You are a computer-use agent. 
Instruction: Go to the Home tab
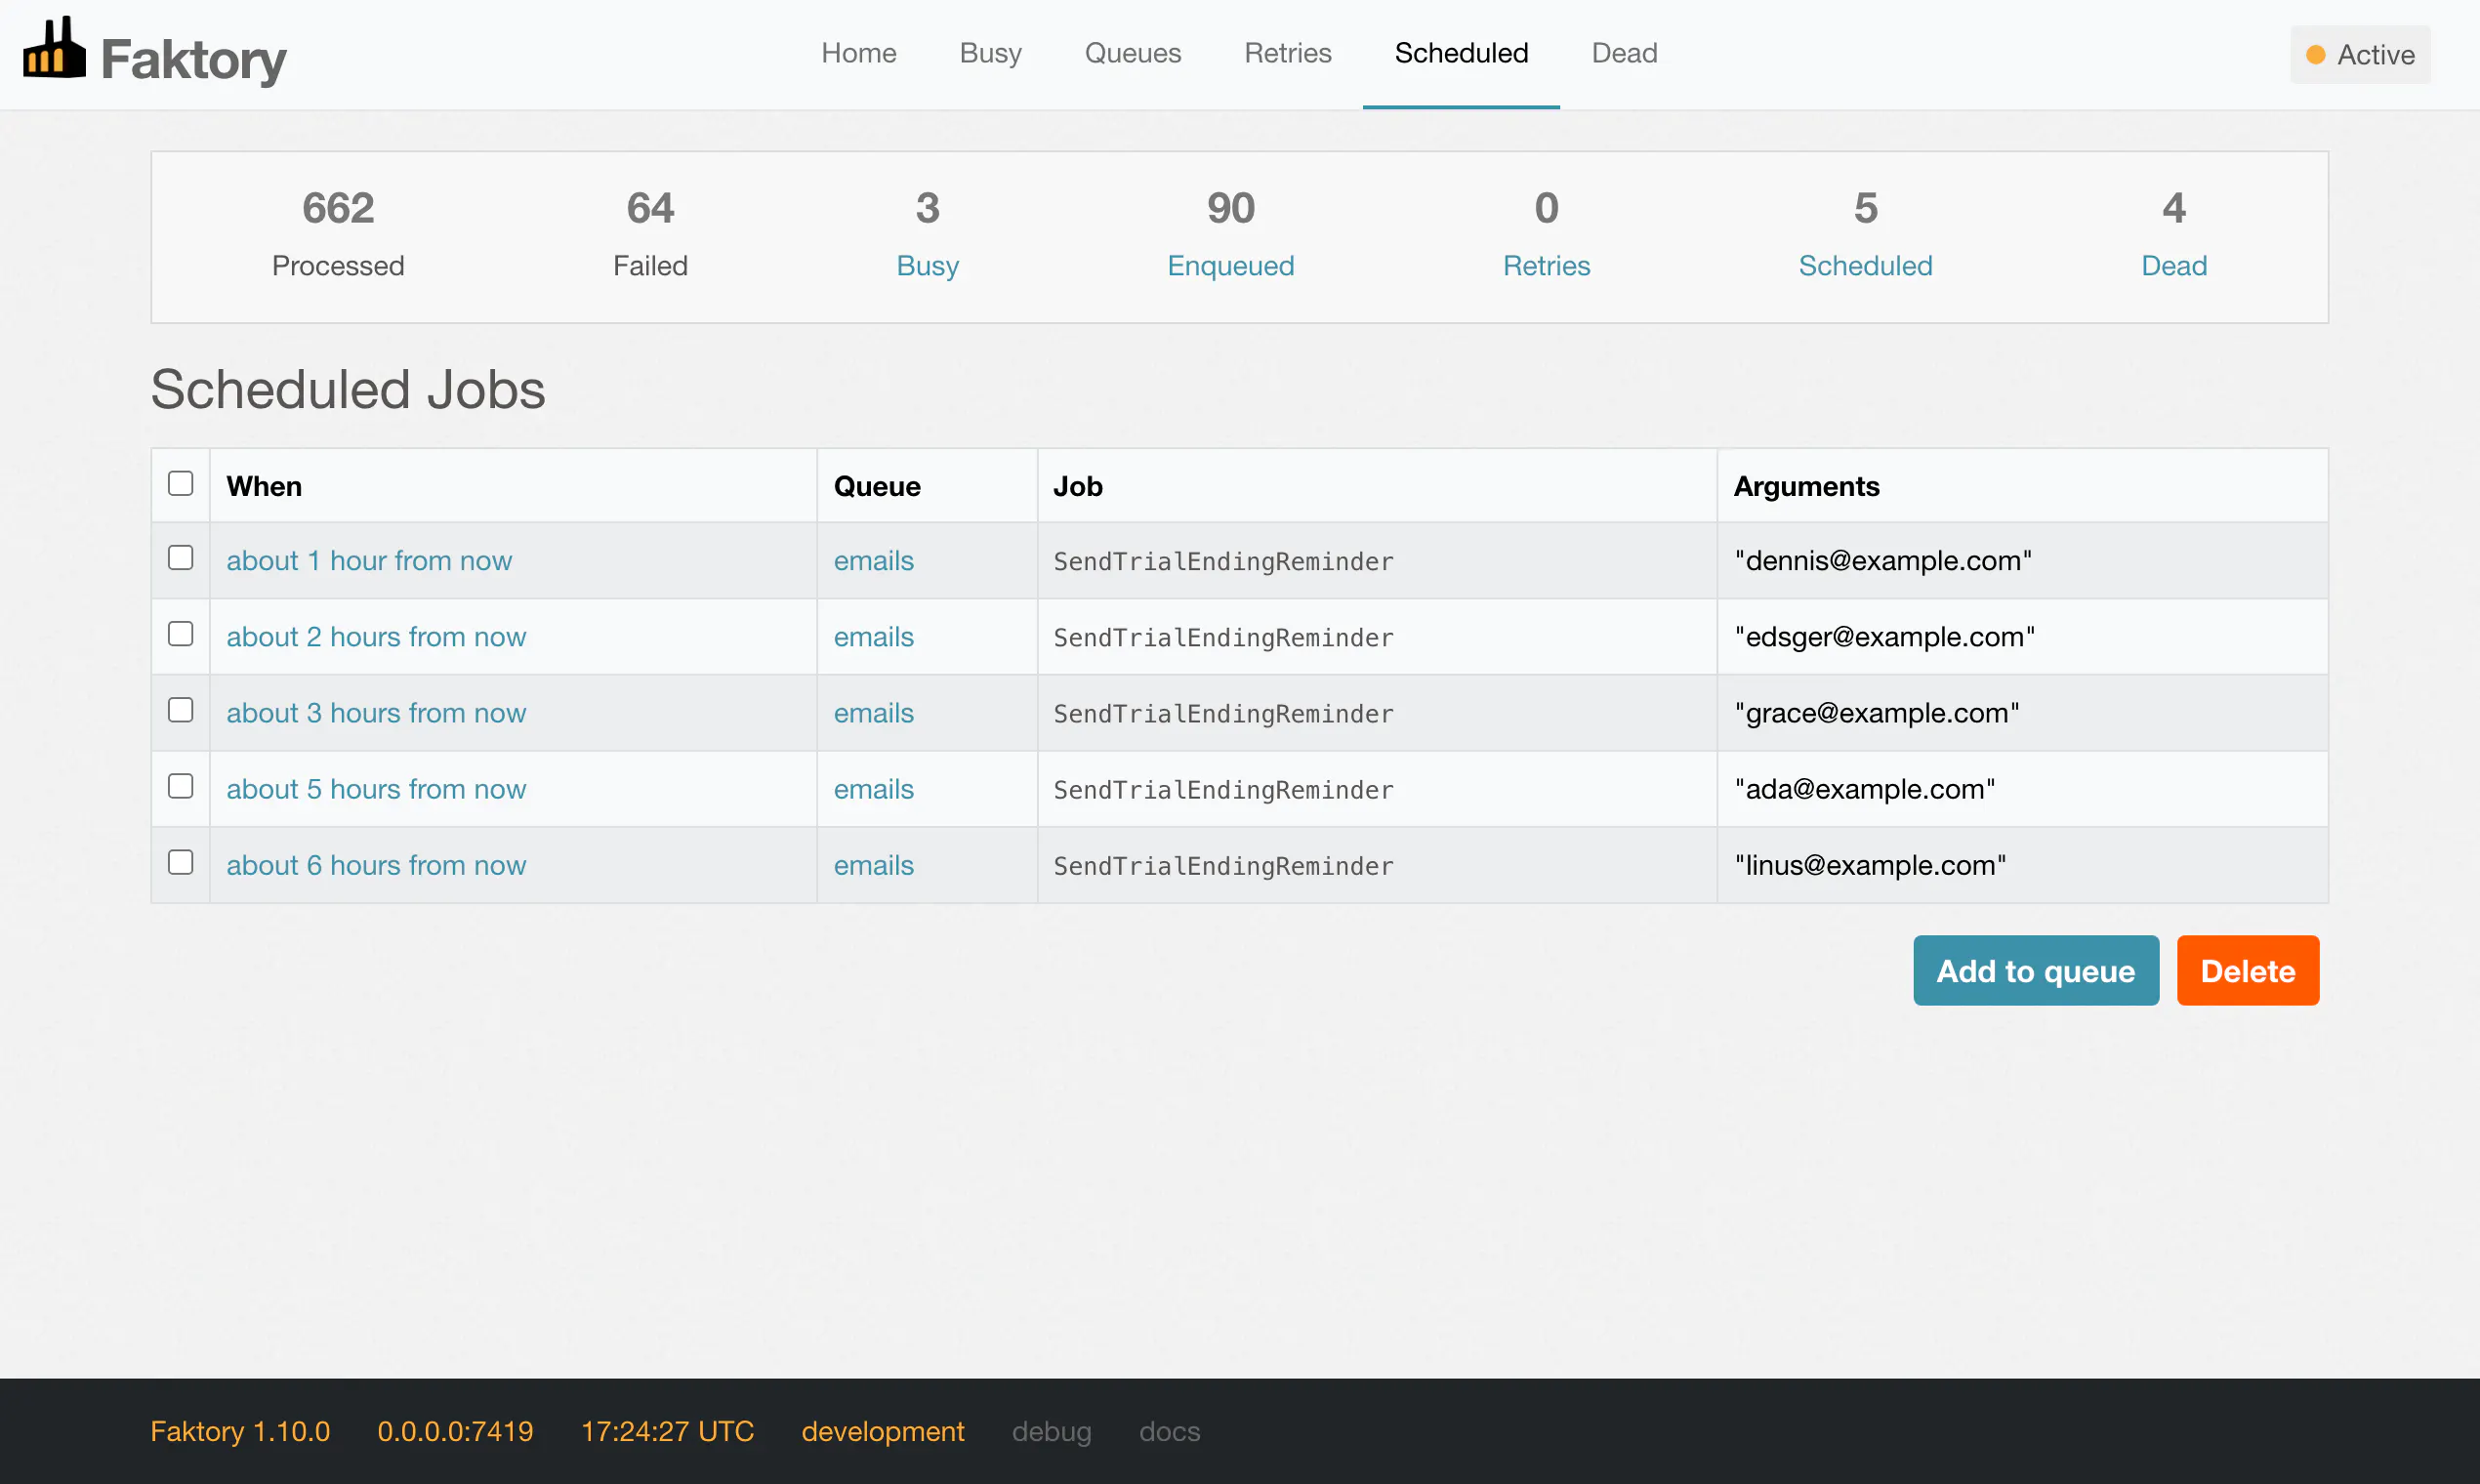click(859, 53)
